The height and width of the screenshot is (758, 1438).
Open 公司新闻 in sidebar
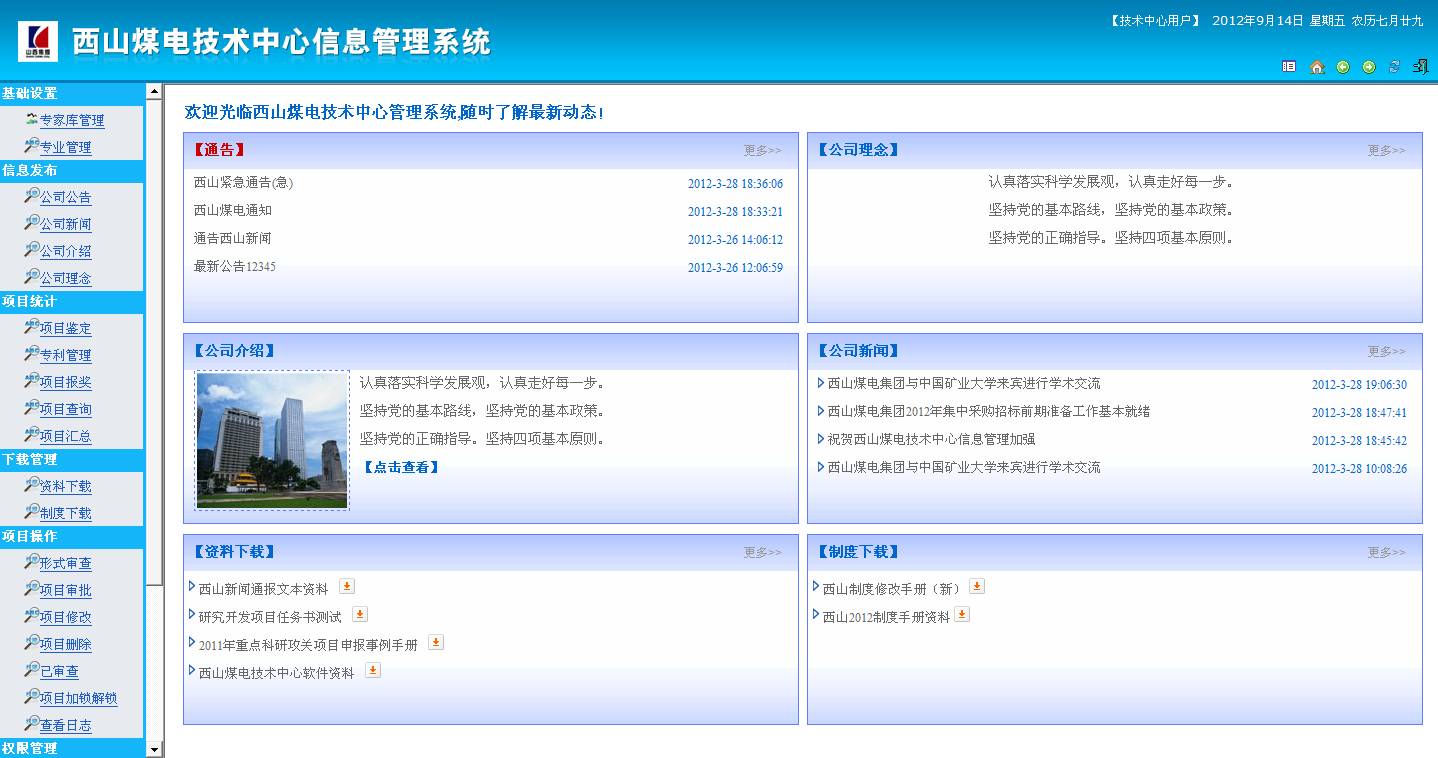point(65,225)
